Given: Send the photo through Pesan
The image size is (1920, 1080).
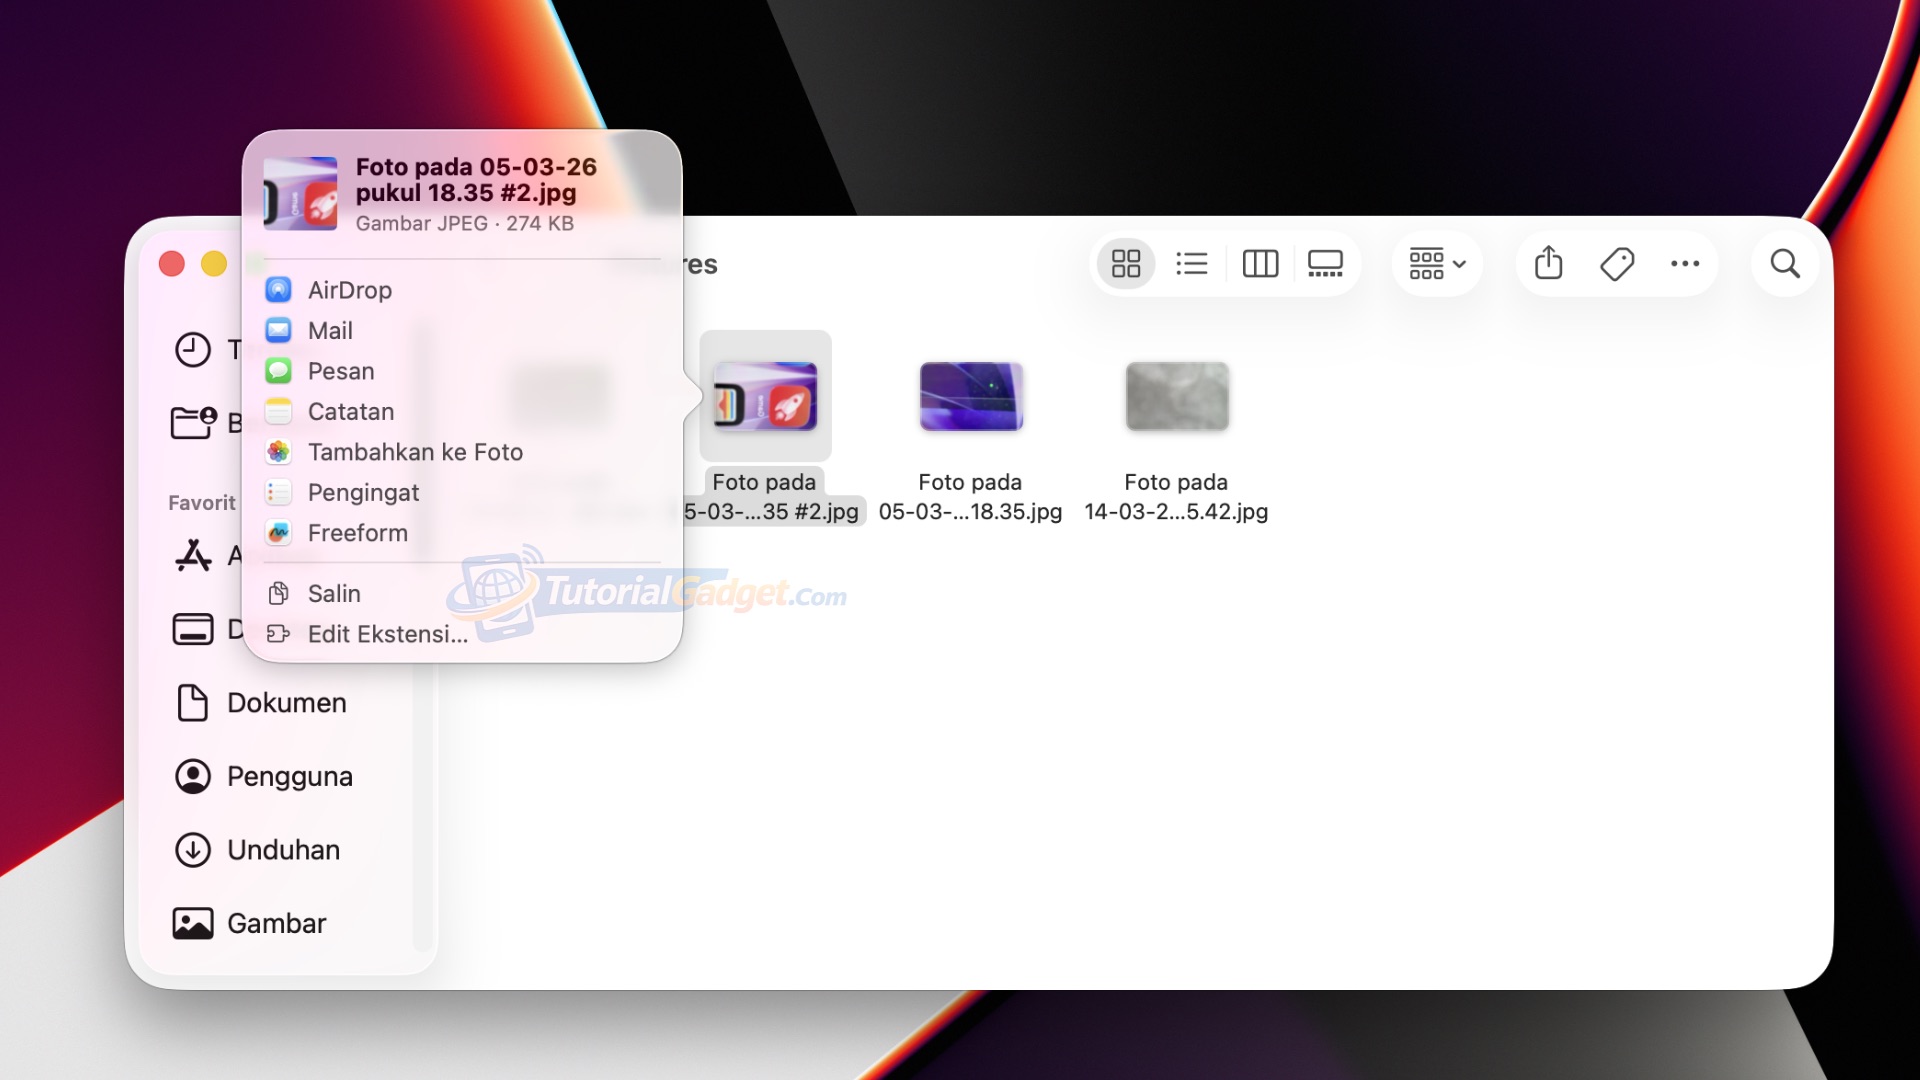Looking at the screenshot, I should pos(341,371).
